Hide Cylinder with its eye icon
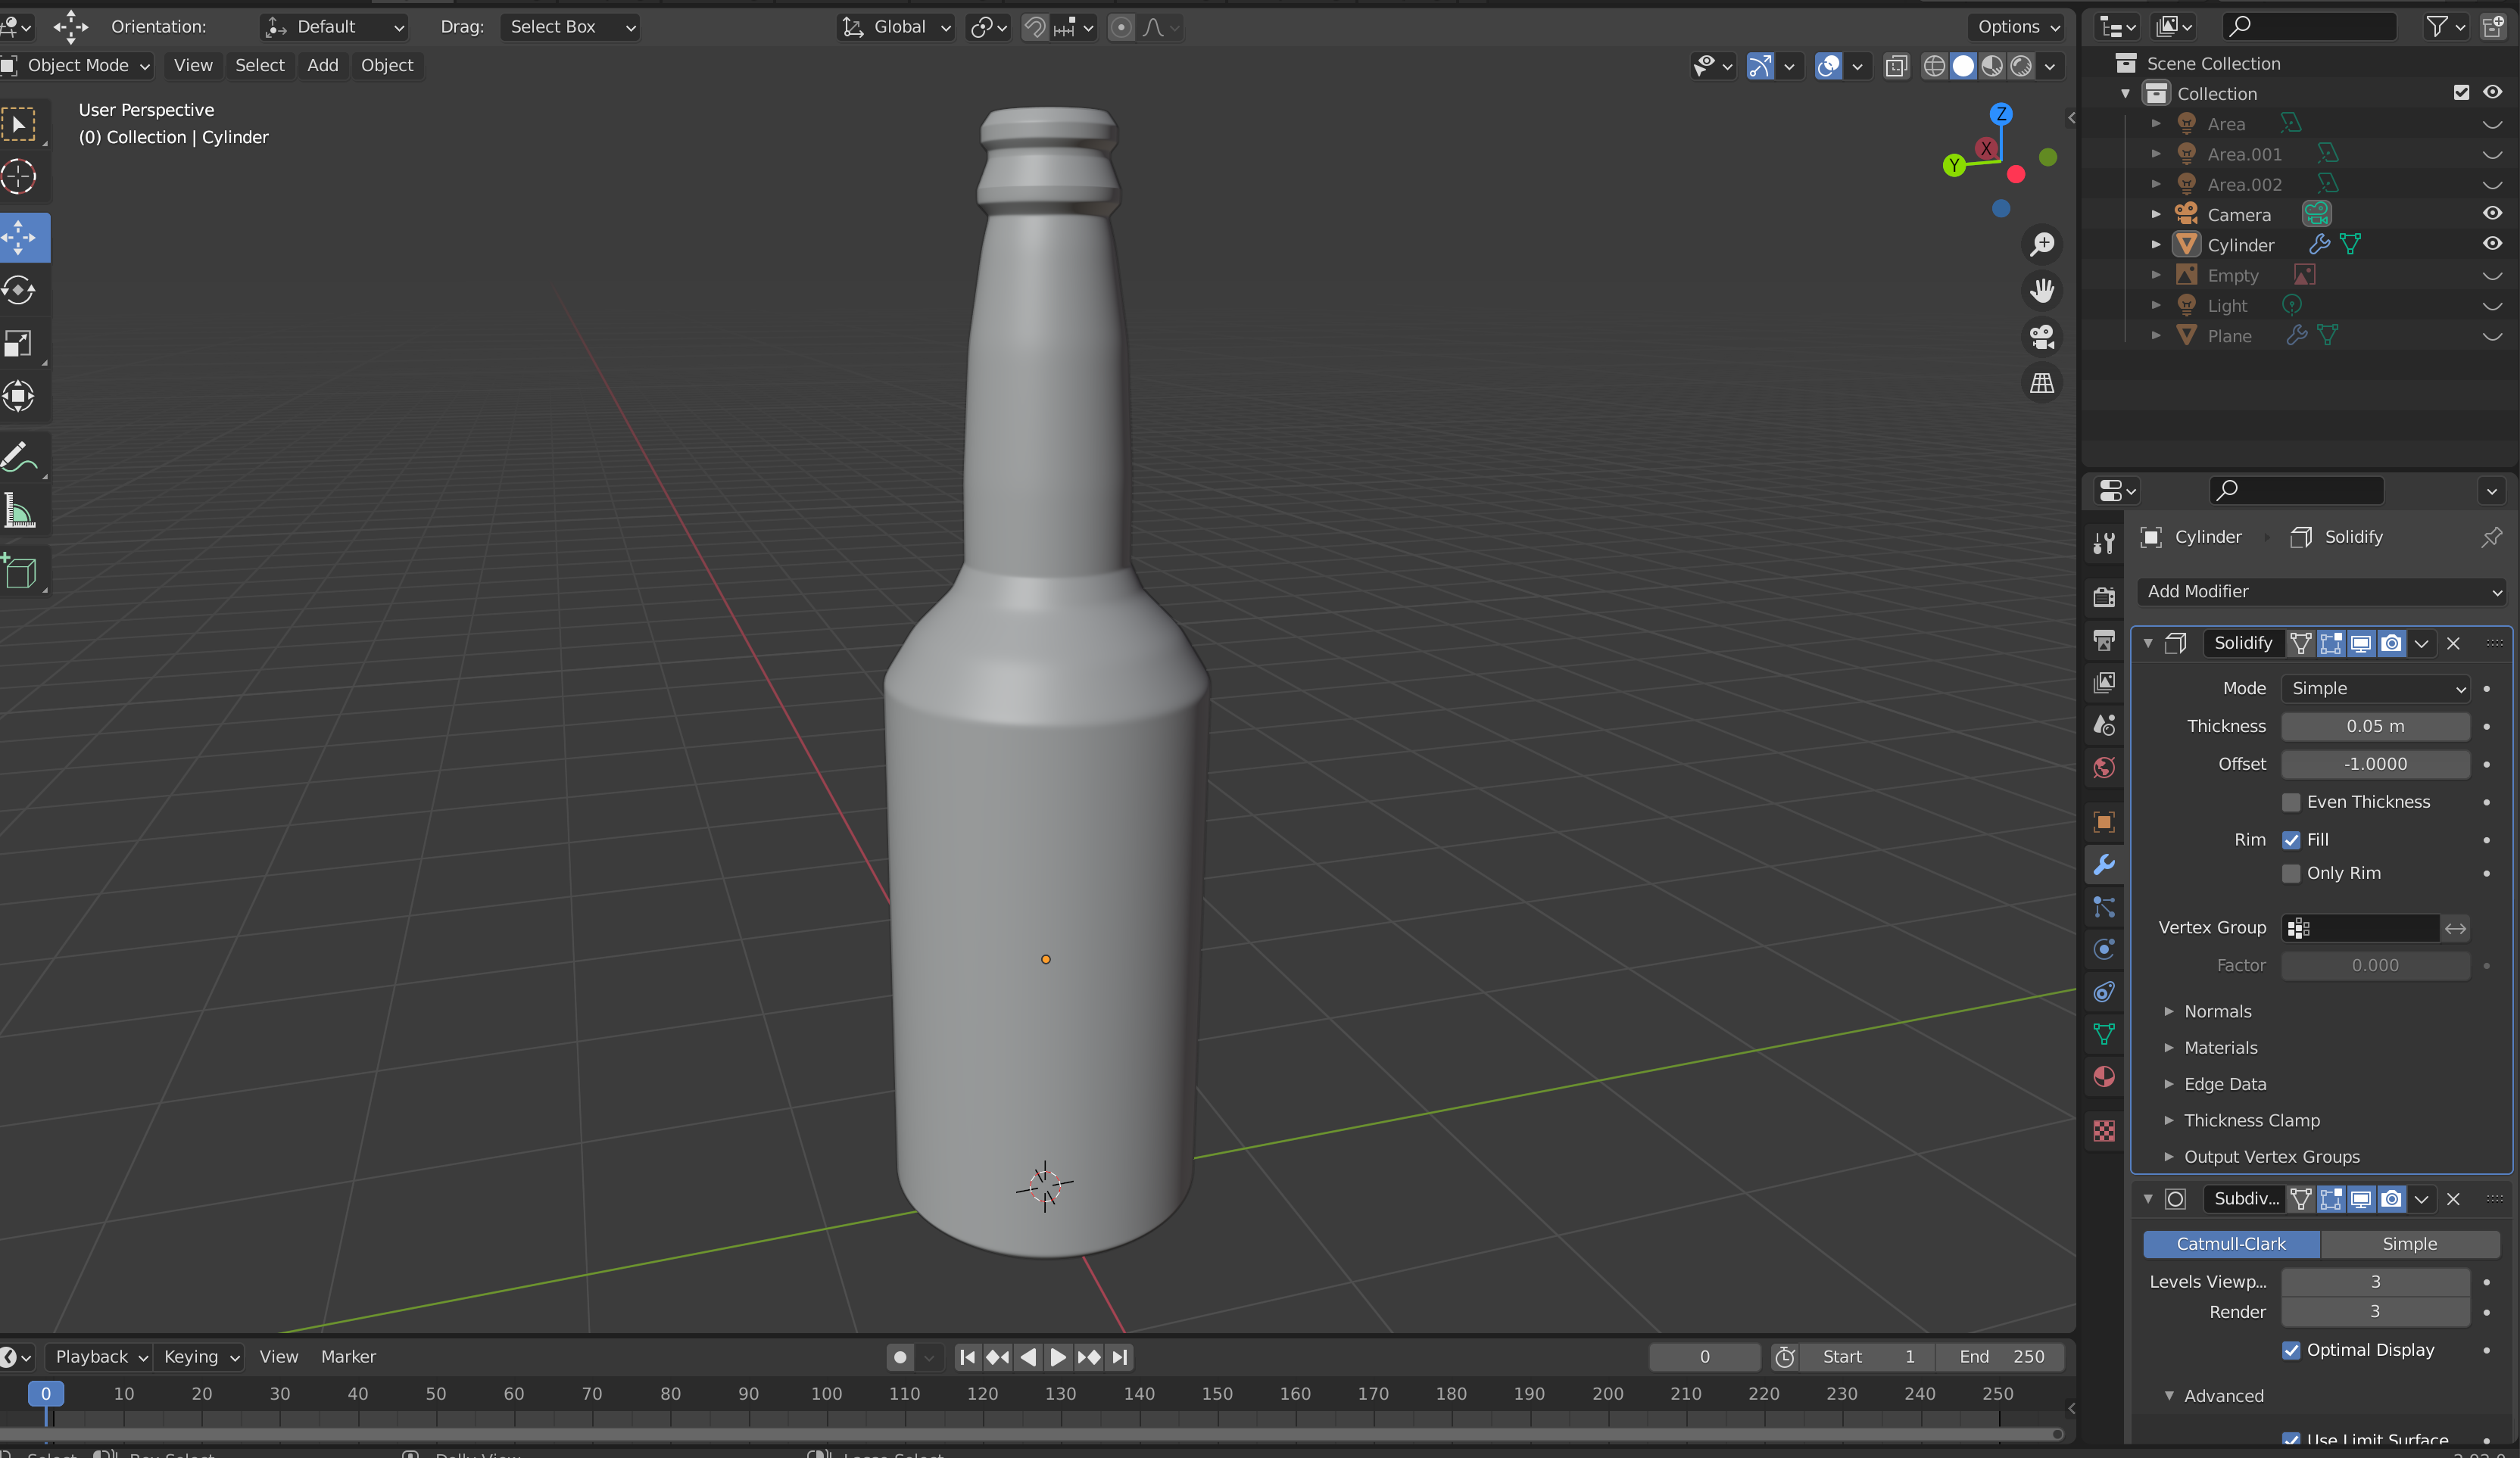Viewport: 2520px width, 1458px height. click(2492, 244)
